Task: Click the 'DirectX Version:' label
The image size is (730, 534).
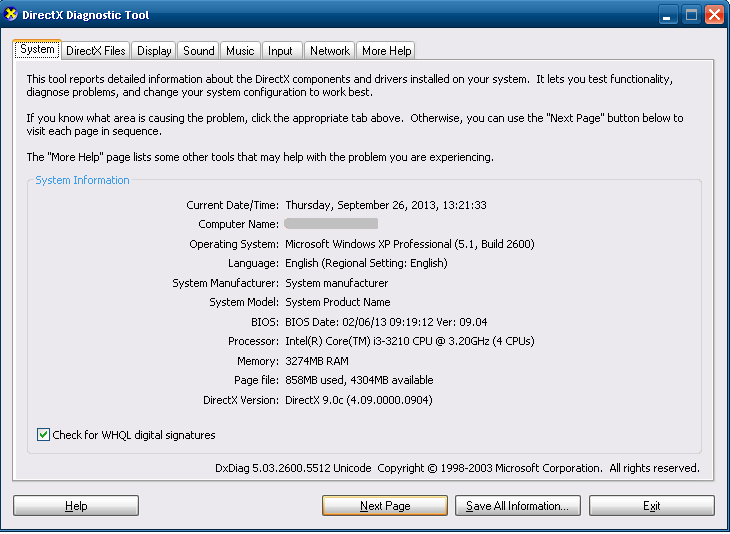Action: click(x=241, y=400)
